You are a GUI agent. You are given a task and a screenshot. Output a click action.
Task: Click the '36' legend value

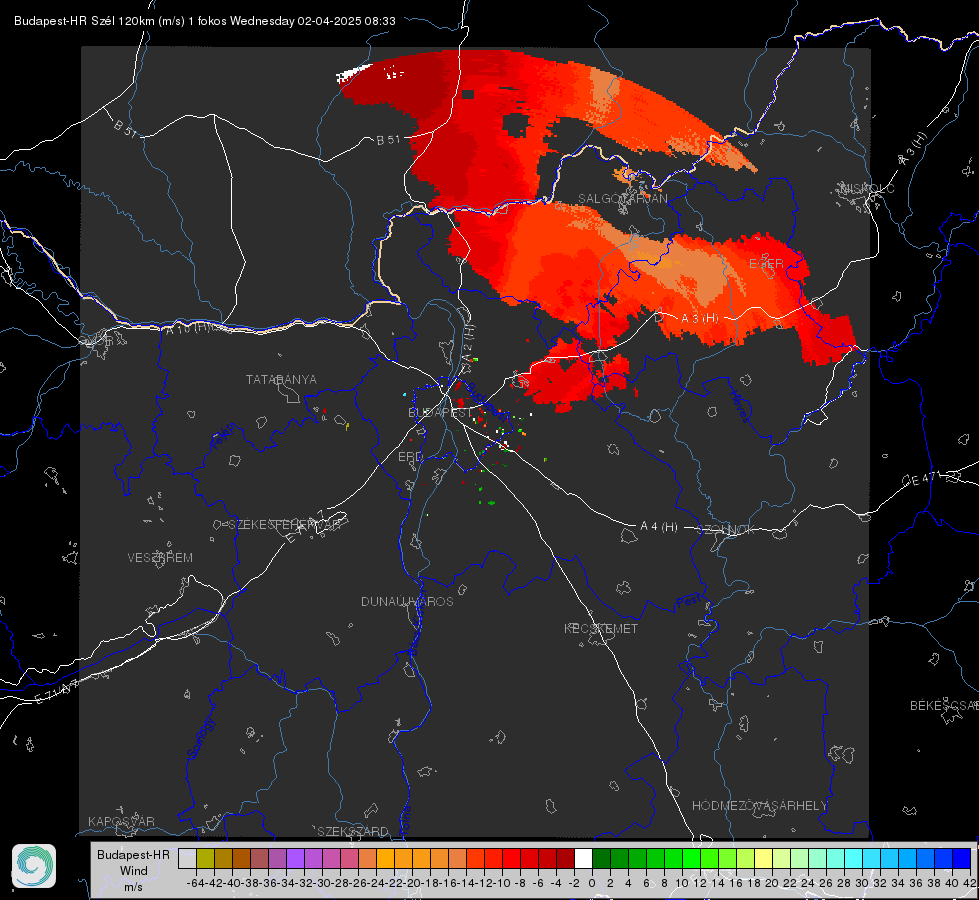point(916,883)
